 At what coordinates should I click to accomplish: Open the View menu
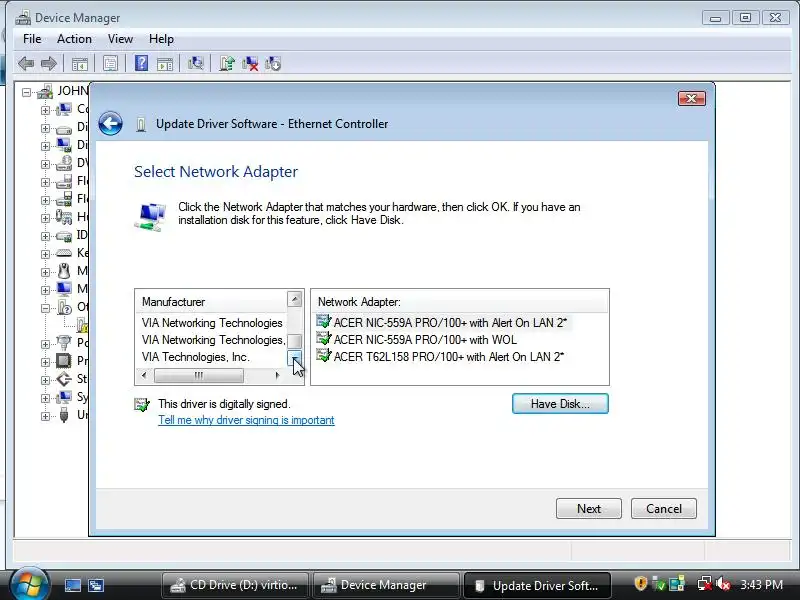120,39
